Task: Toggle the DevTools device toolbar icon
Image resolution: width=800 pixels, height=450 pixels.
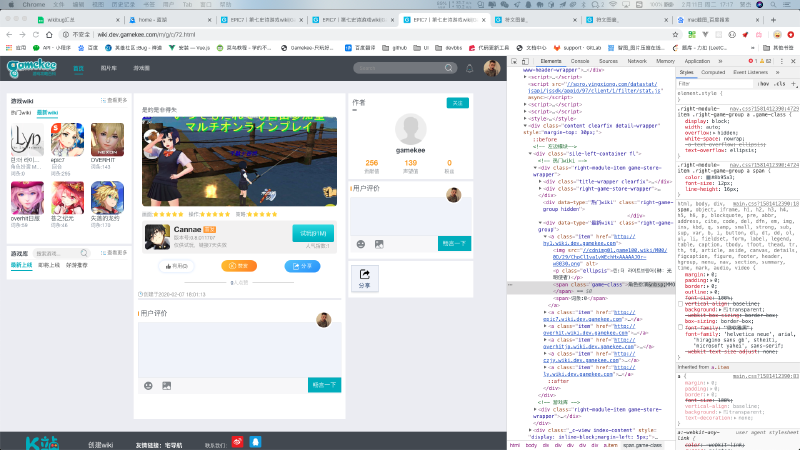Action: (x=525, y=61)
